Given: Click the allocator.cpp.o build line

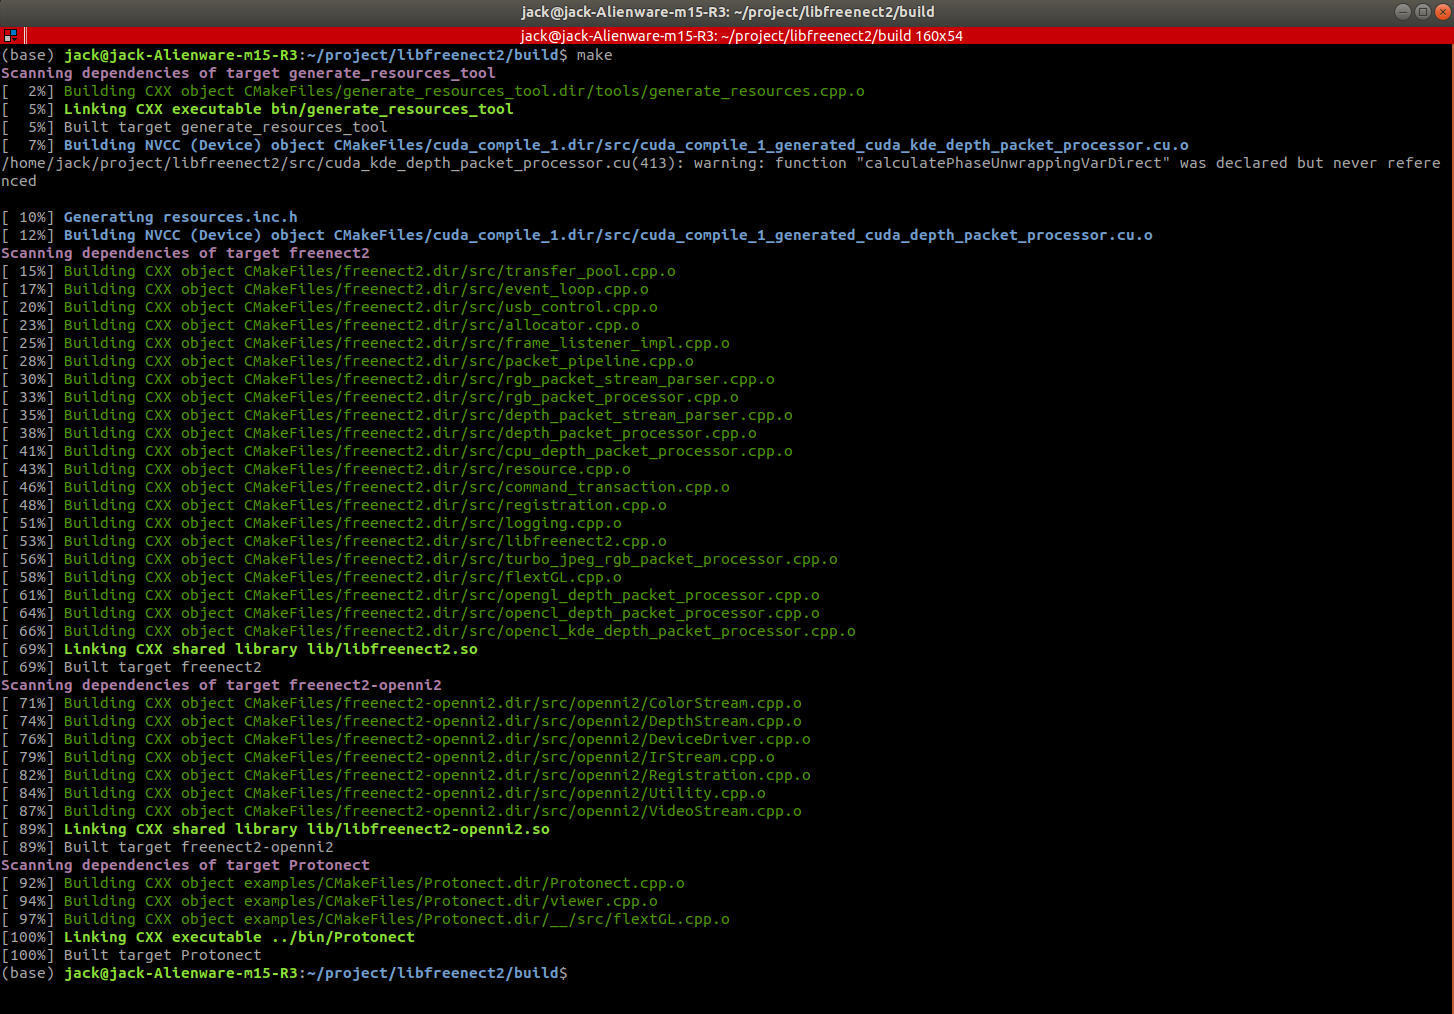Looking at the screenshot, I should tap(320, 325).
